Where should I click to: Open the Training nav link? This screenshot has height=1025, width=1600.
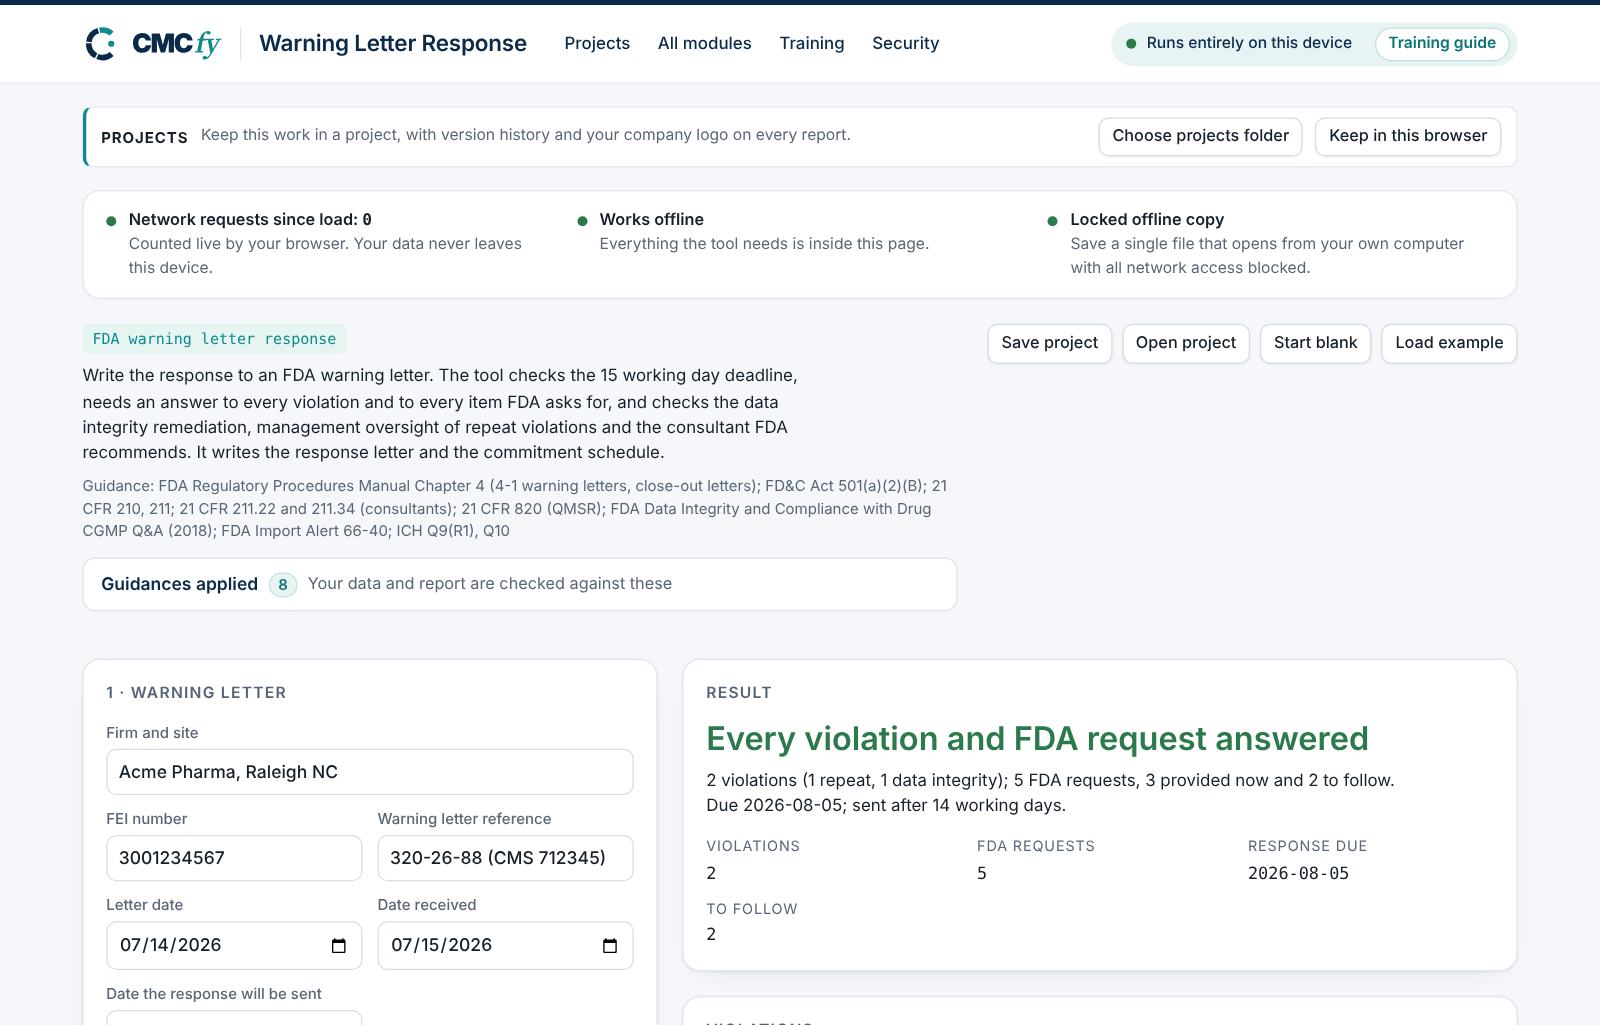(812, 43)
